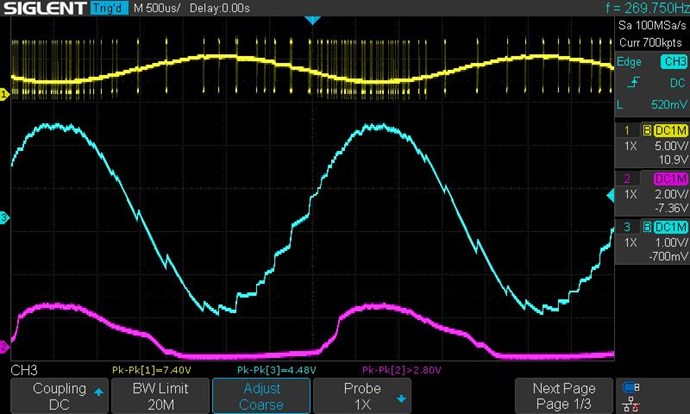Viewport: 690px width, 414px height.
Task: Click the Pk-Pk[1]=7.40V measurement
Action: click(152, 370)
